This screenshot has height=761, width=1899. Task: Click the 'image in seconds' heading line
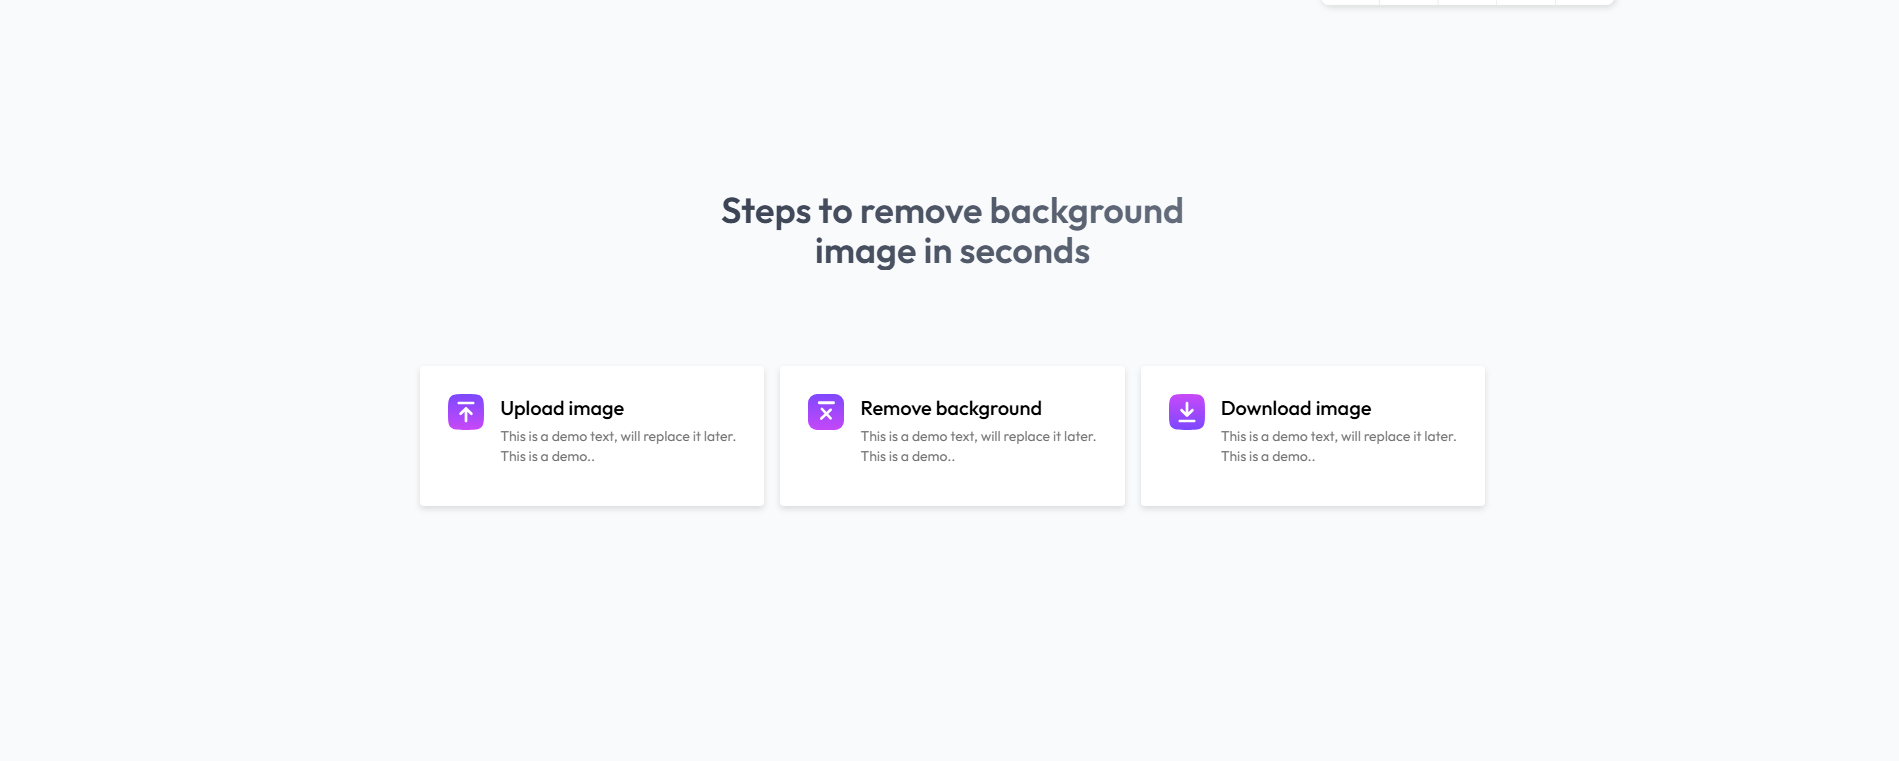(951, 251)
